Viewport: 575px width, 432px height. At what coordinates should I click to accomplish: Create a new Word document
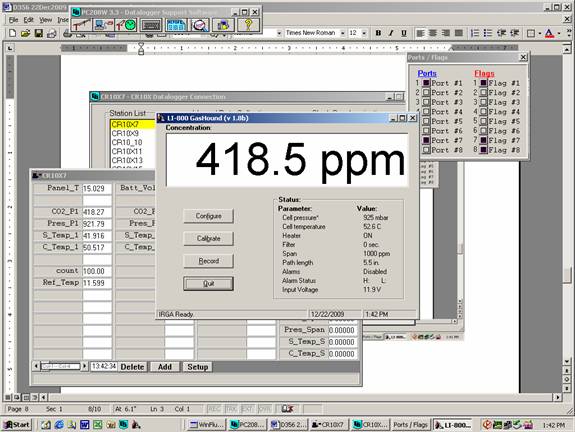pos(12,34)
